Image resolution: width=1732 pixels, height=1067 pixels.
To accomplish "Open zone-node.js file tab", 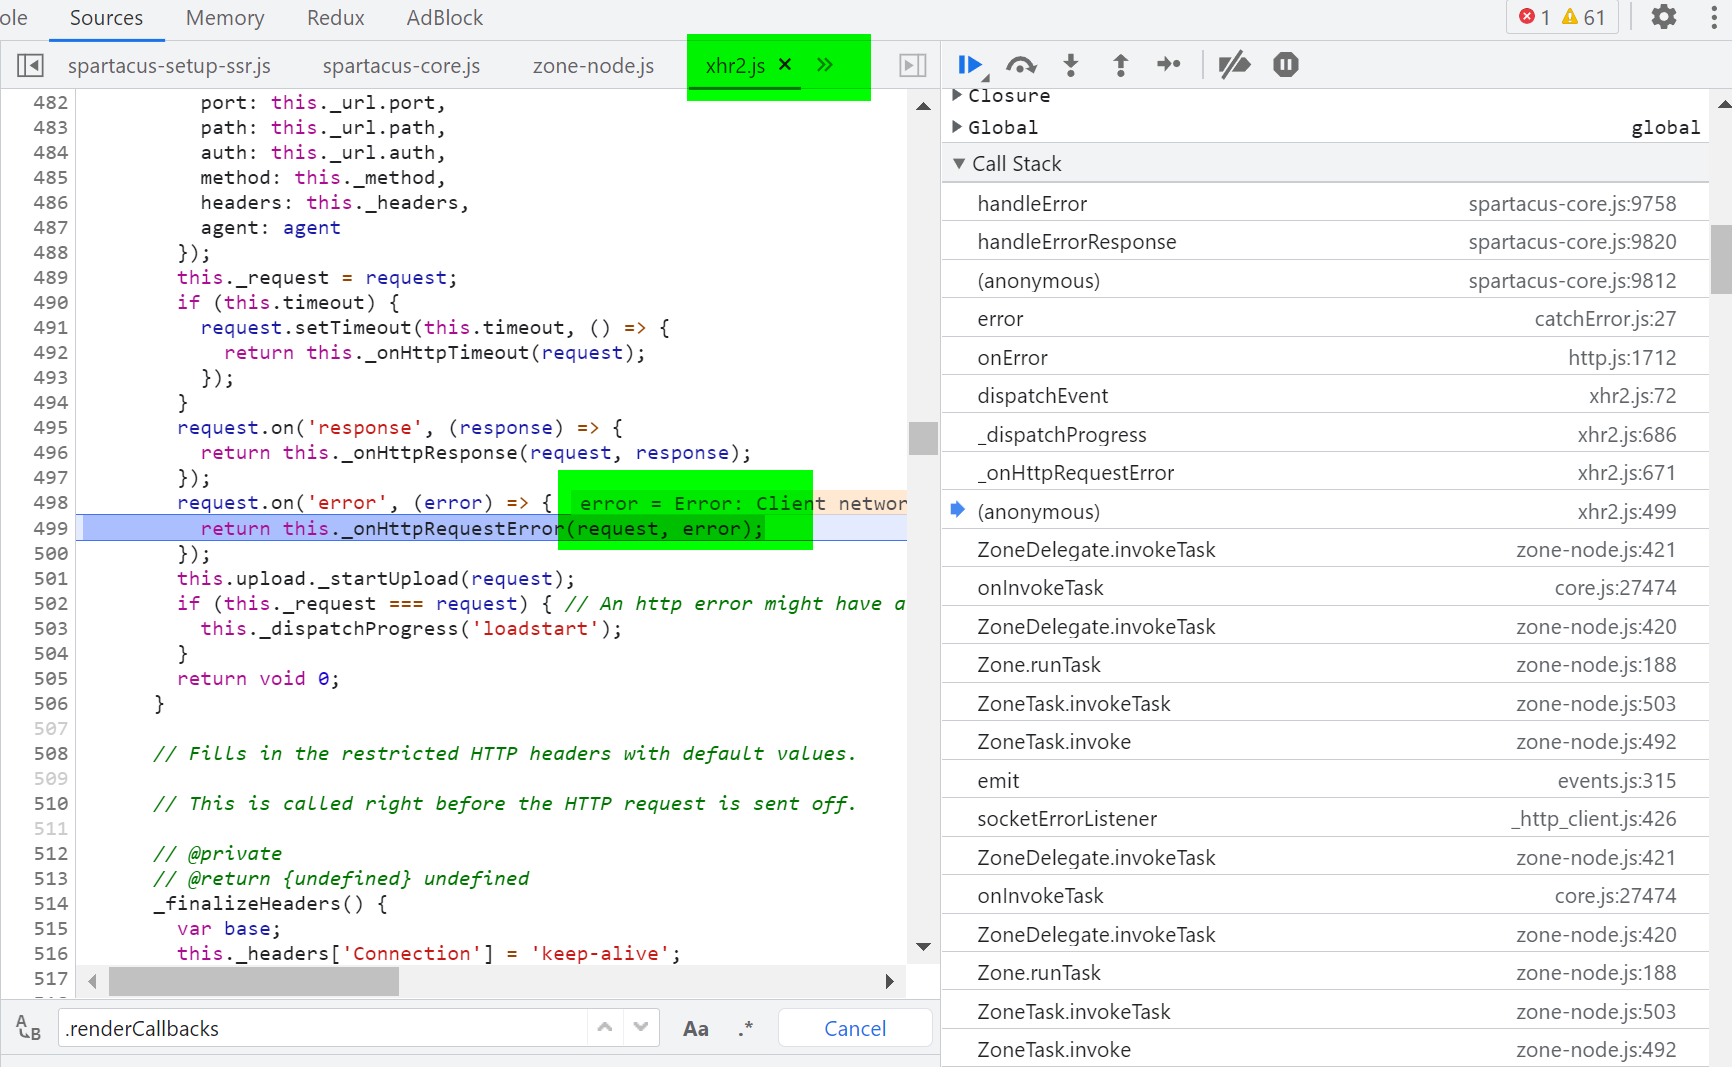I will (593, 66).
